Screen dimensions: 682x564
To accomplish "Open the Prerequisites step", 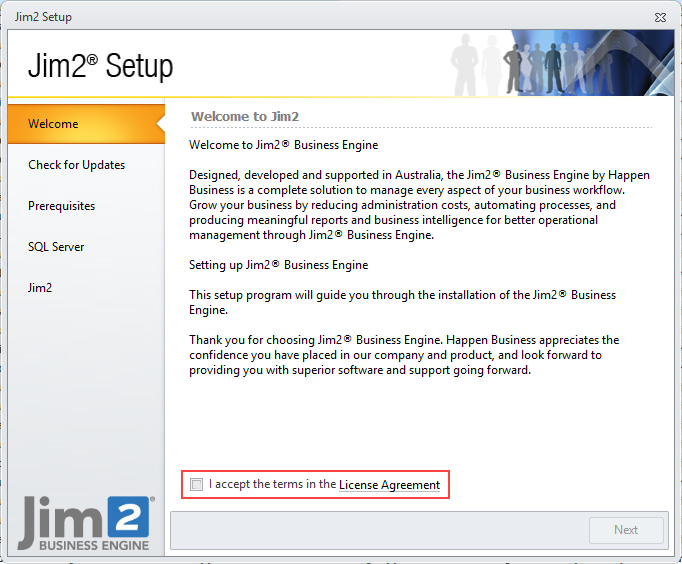I will tap(61, 206).
